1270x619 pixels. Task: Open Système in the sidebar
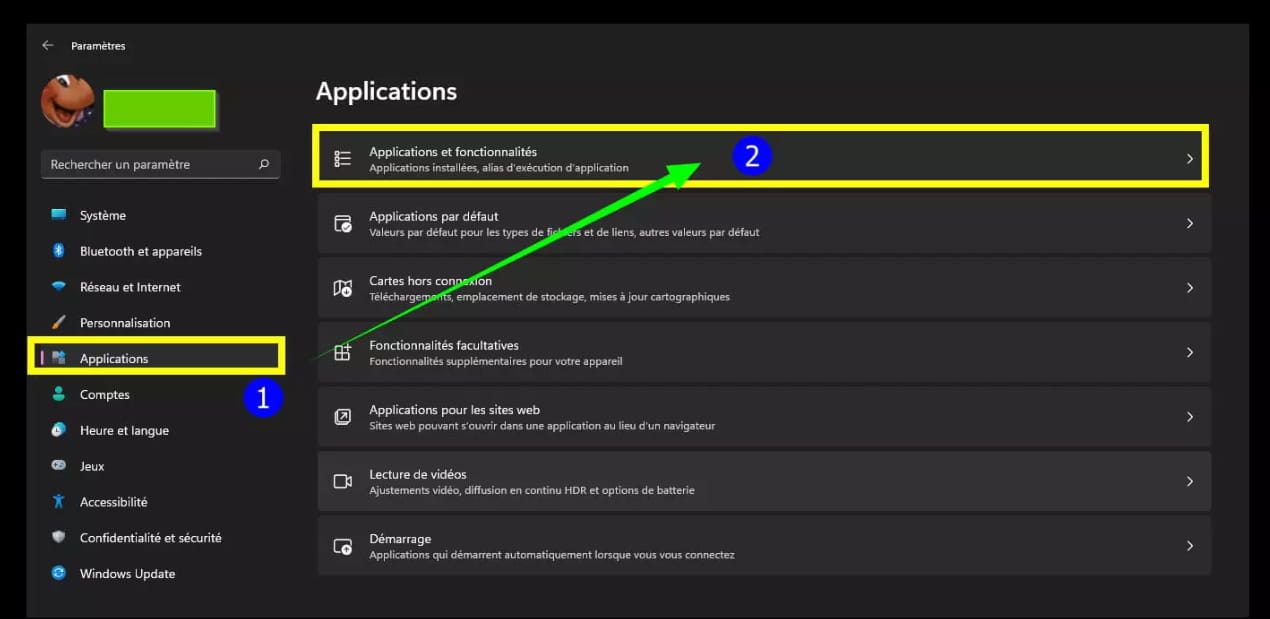click(102, 216)
